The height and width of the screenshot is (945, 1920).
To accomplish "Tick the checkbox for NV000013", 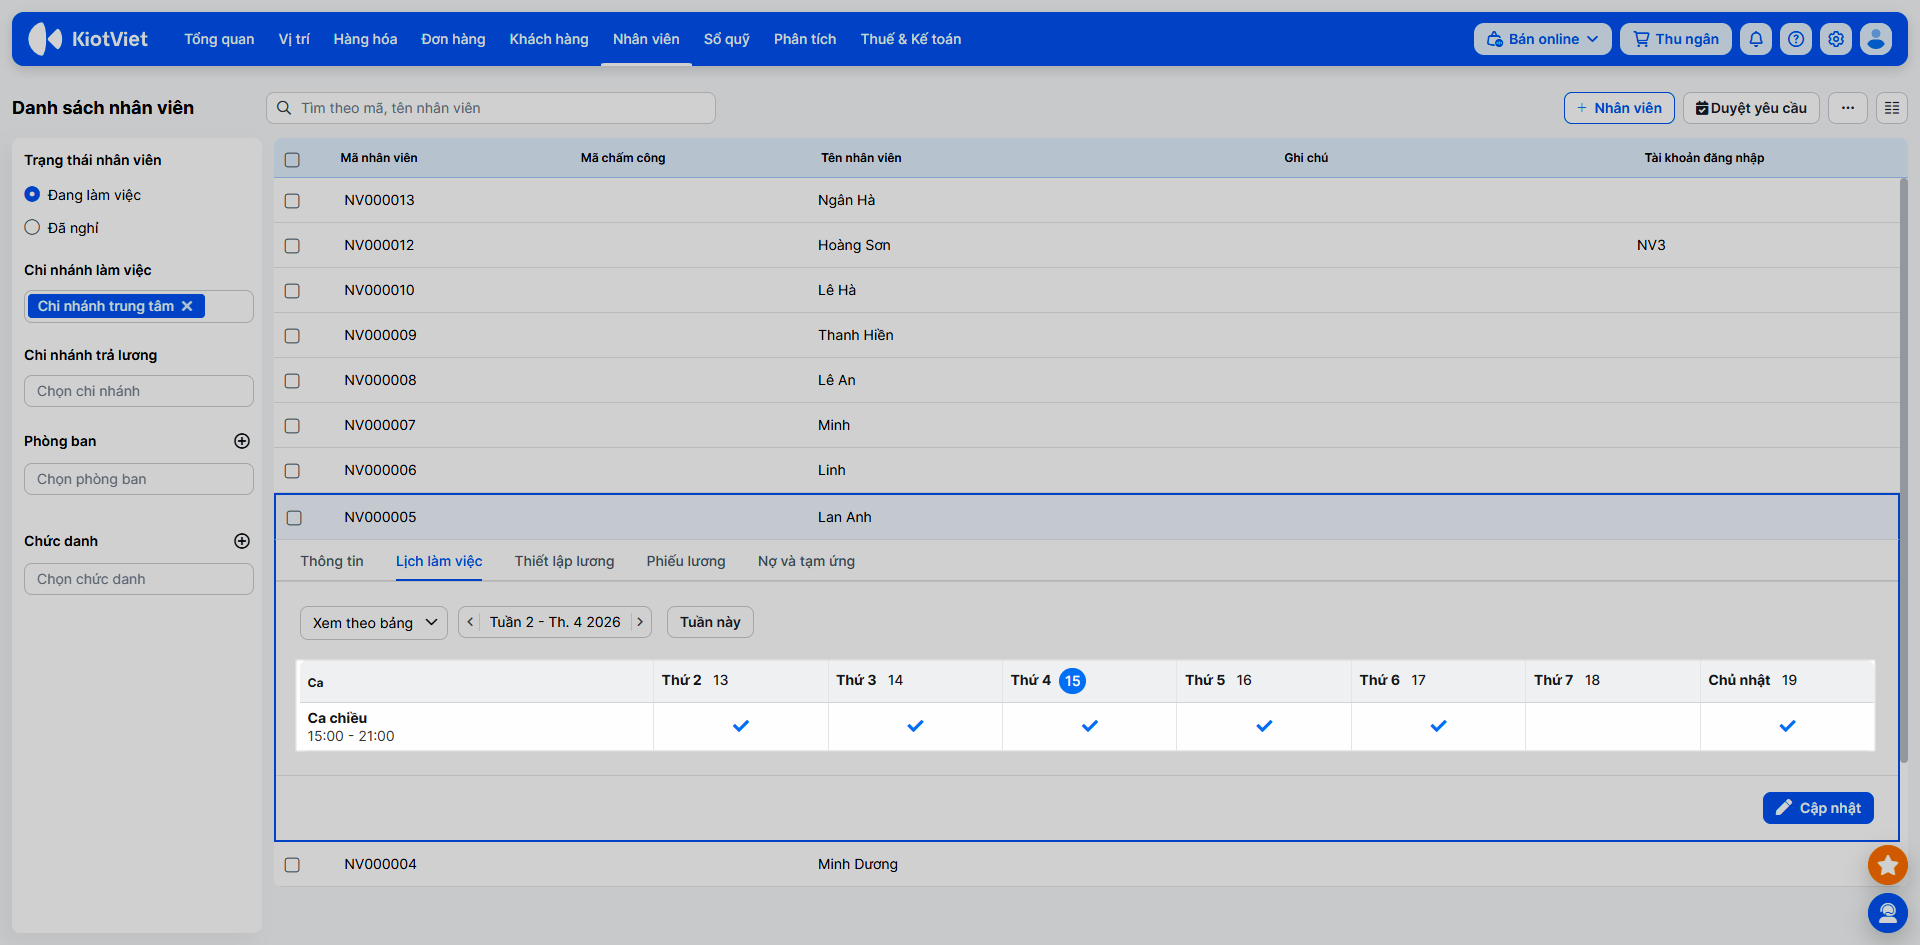I will [x=292, y=201].
